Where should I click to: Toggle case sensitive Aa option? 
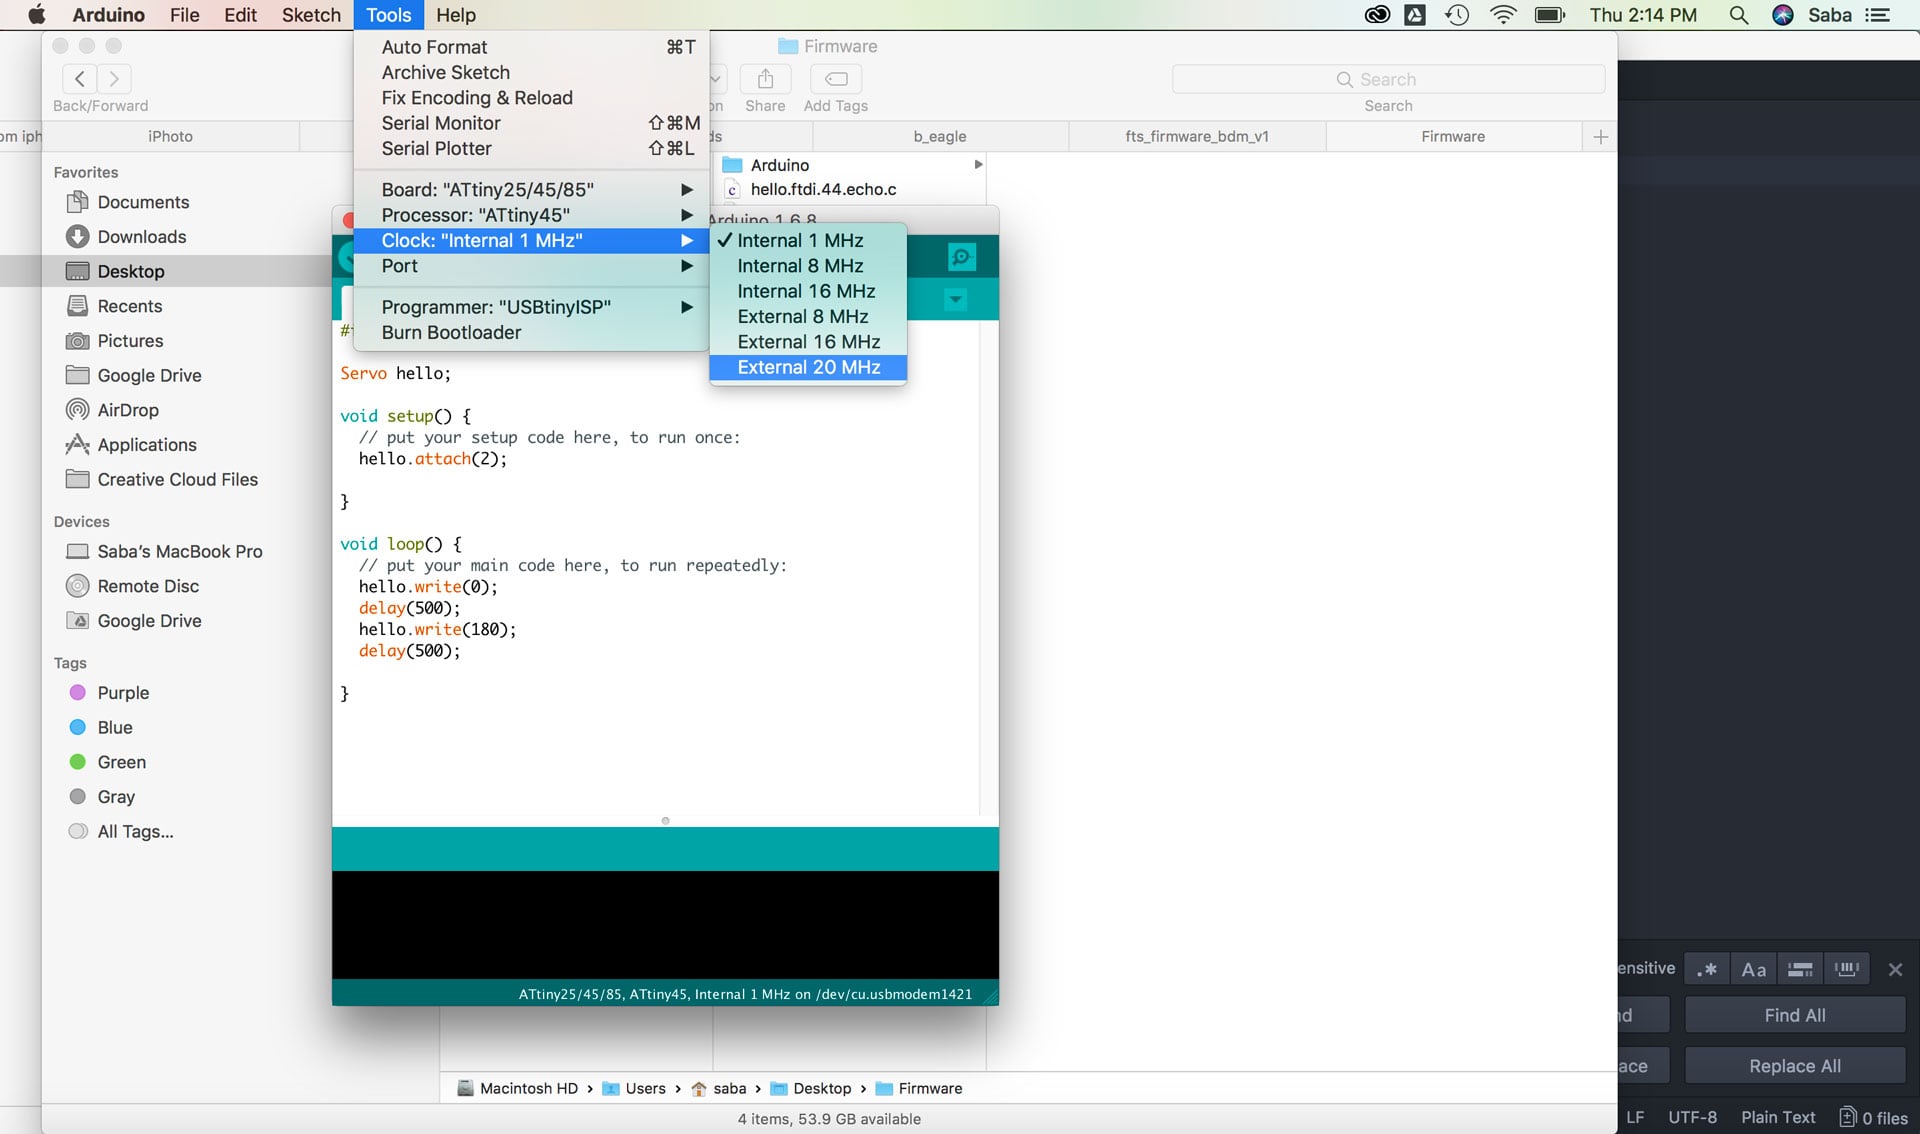pyautogui.click(x=1754, y=970)
